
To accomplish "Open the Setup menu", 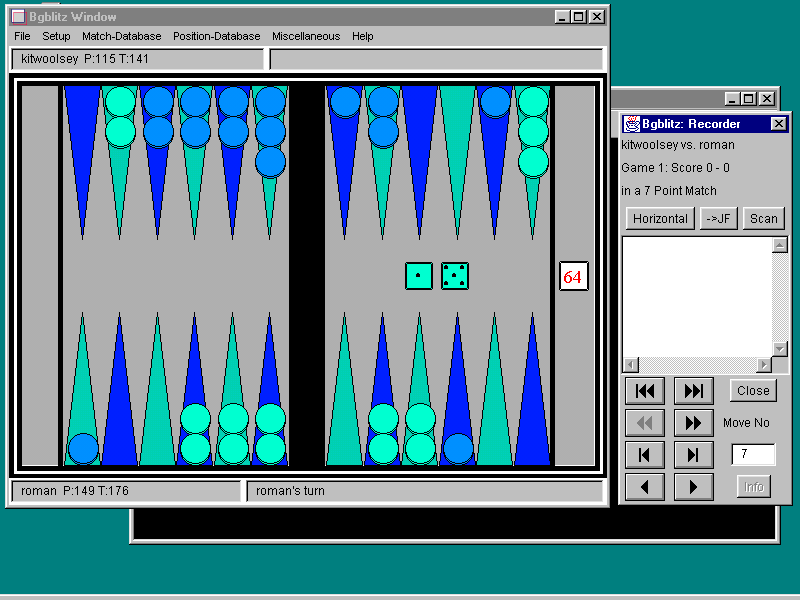I will point(56,36).
